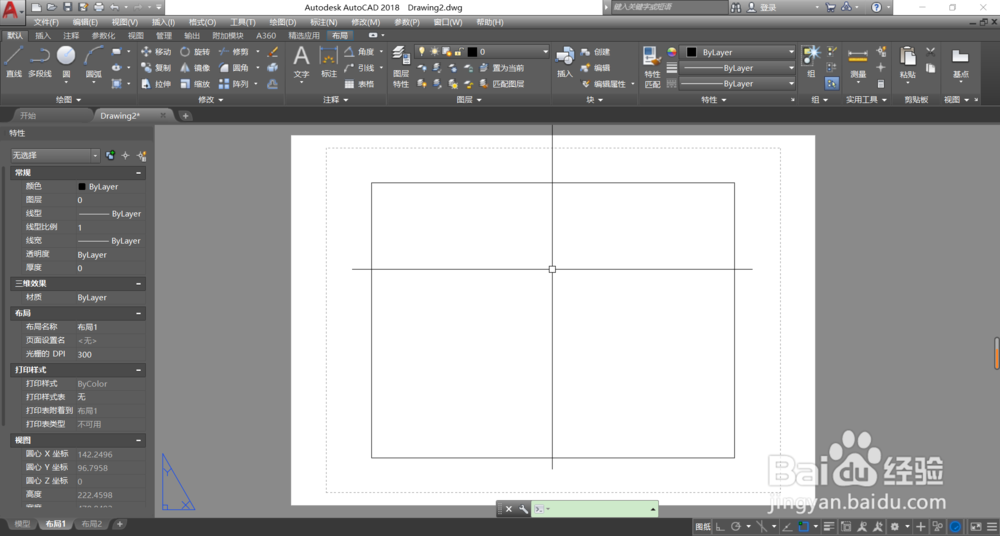Click the 匹配图层 button
1000x536 pixels.
(x=501, y=84)
